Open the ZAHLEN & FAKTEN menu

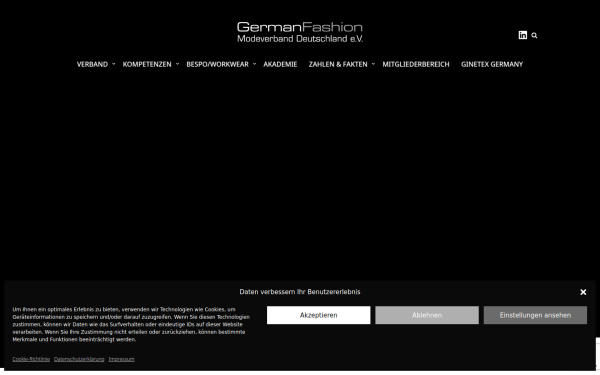point(338,64)
